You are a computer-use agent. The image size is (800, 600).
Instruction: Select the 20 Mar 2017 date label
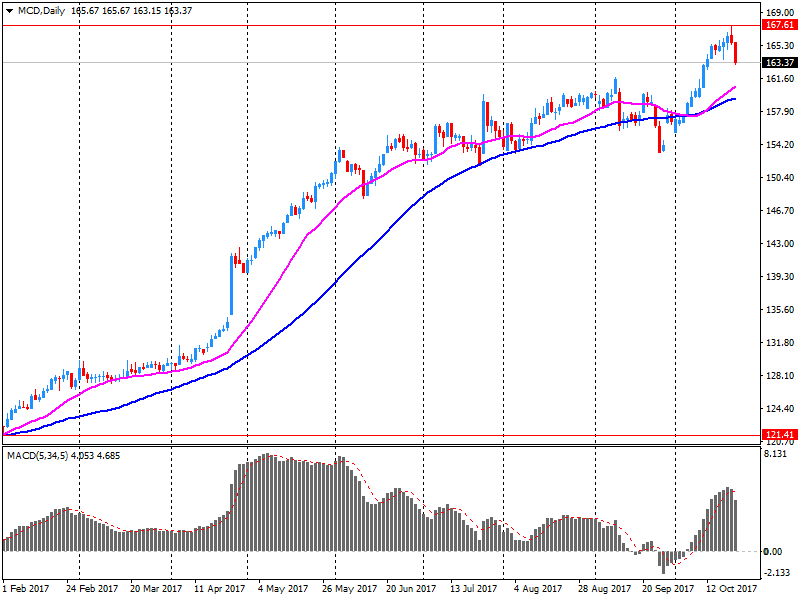[156, 588]
